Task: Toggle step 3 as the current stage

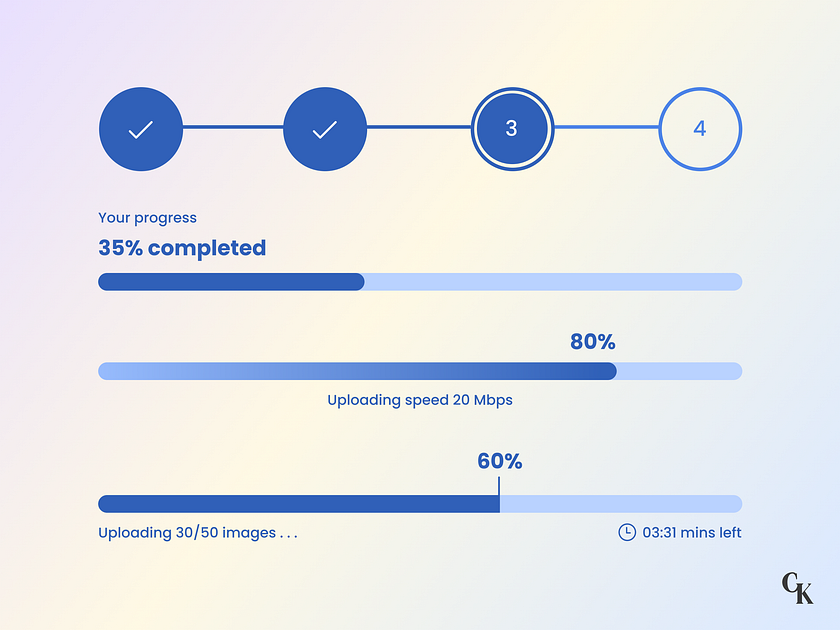Action: [x=512, y=128]
